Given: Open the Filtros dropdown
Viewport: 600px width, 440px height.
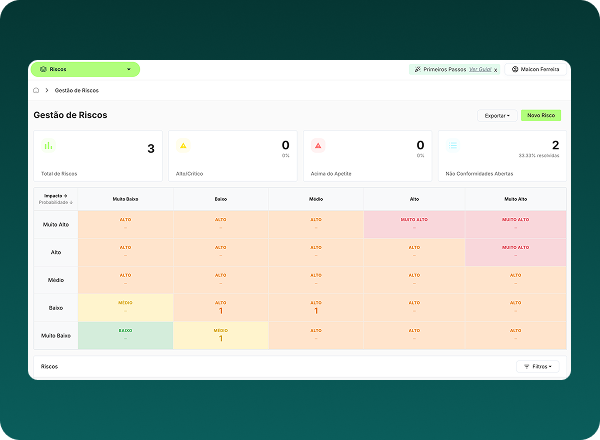Looking at the screenshot, I should [538, 366].
